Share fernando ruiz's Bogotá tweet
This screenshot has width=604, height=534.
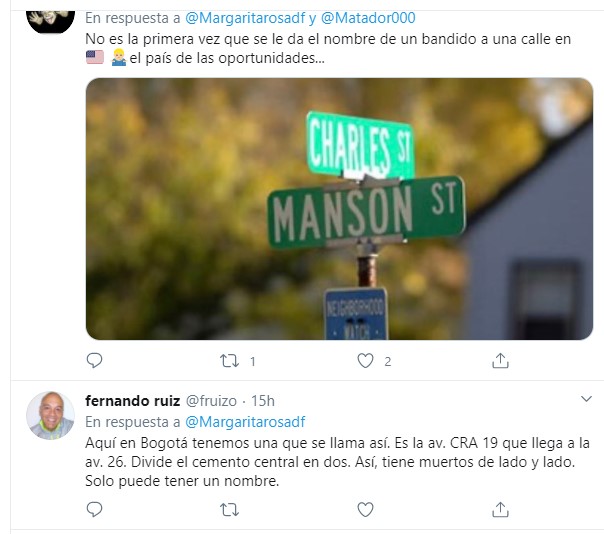coord(500,509)
